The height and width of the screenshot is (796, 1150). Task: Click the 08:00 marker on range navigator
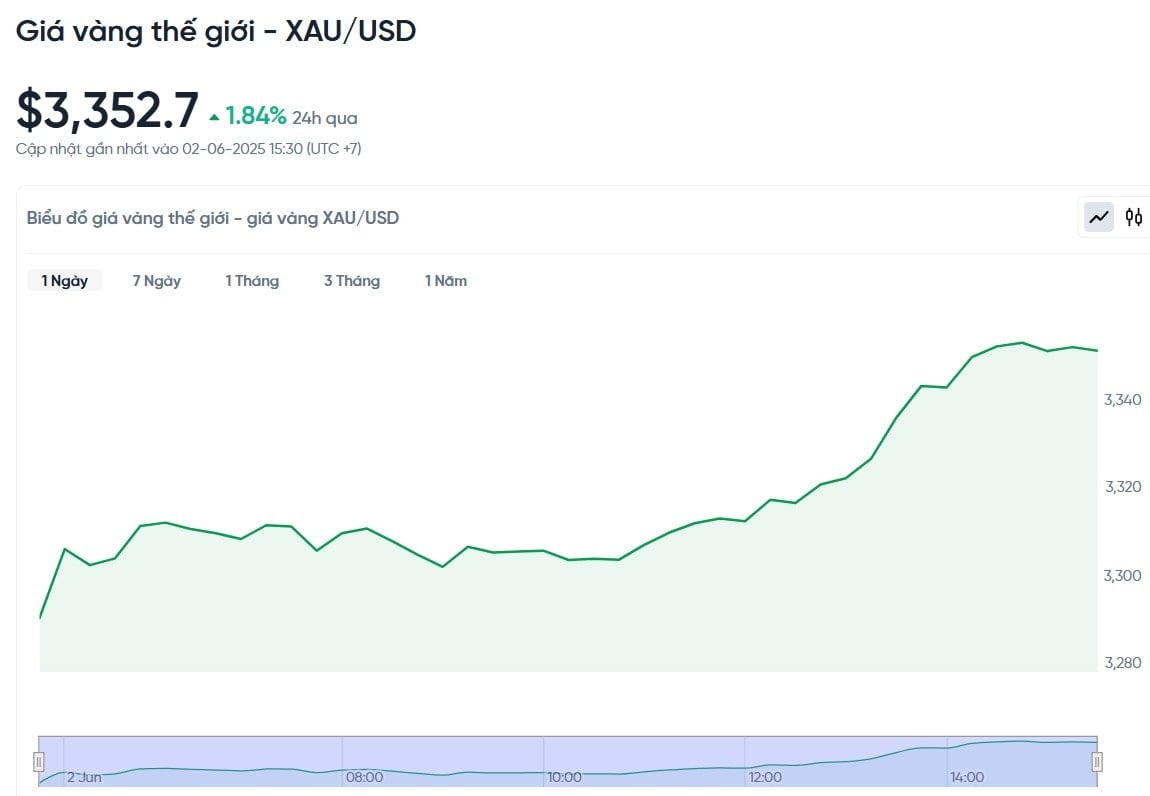(365, 777)
